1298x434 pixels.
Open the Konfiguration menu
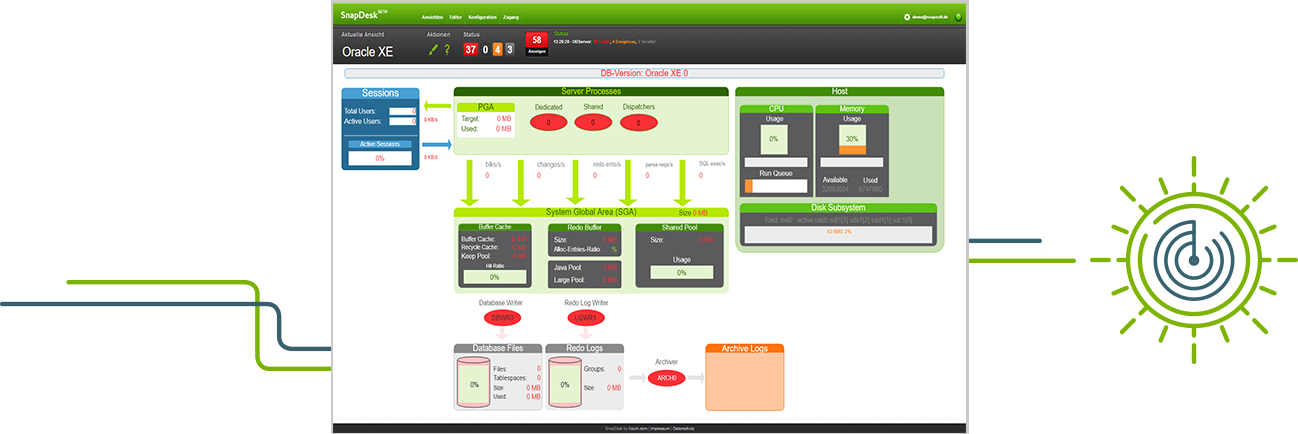482,17
